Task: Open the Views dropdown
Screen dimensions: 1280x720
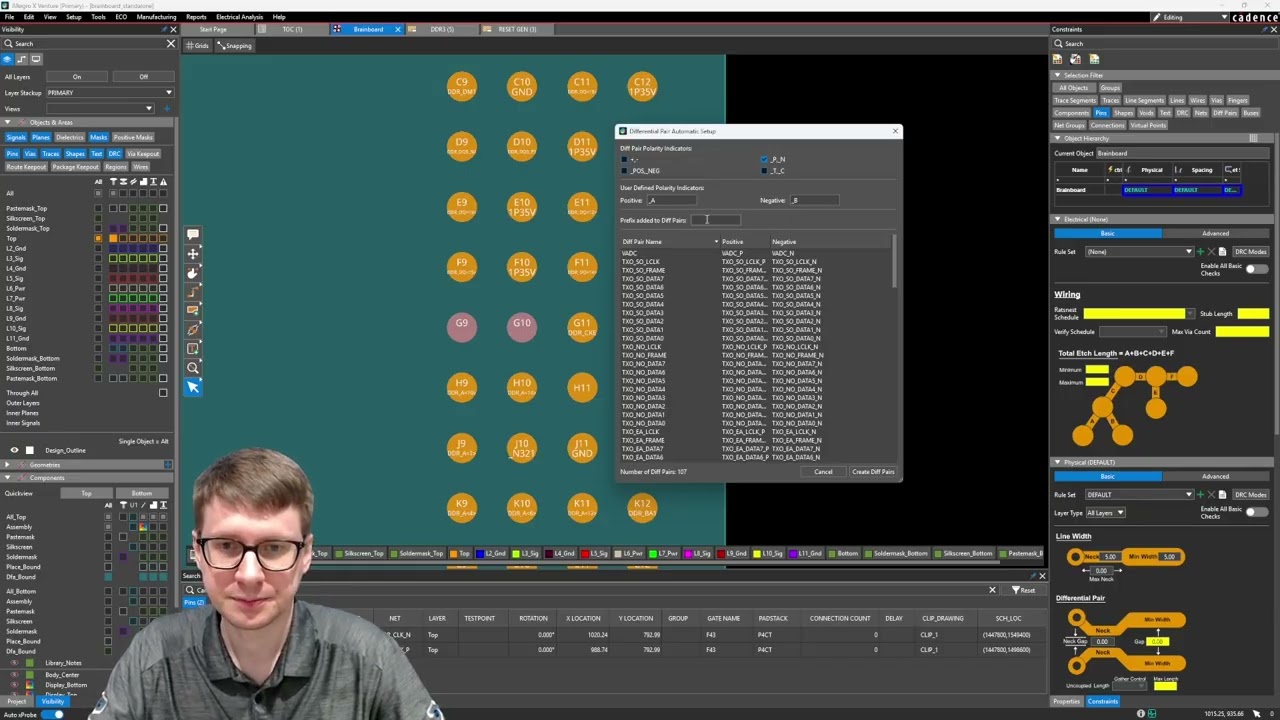Action: click(x=100, y=108)
